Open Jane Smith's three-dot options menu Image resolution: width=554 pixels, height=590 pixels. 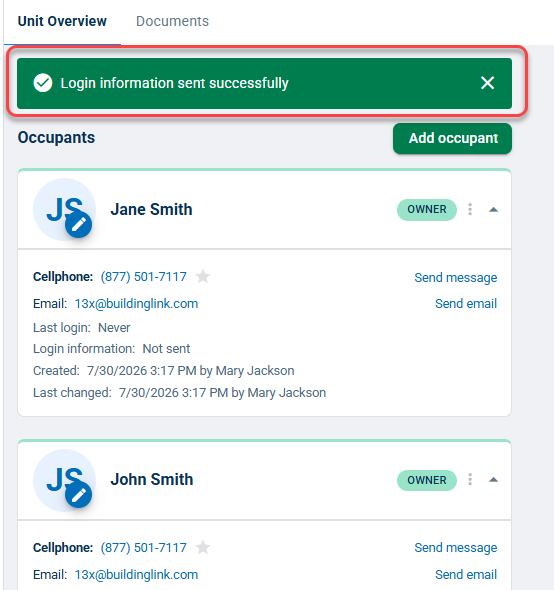coord(470,209)
